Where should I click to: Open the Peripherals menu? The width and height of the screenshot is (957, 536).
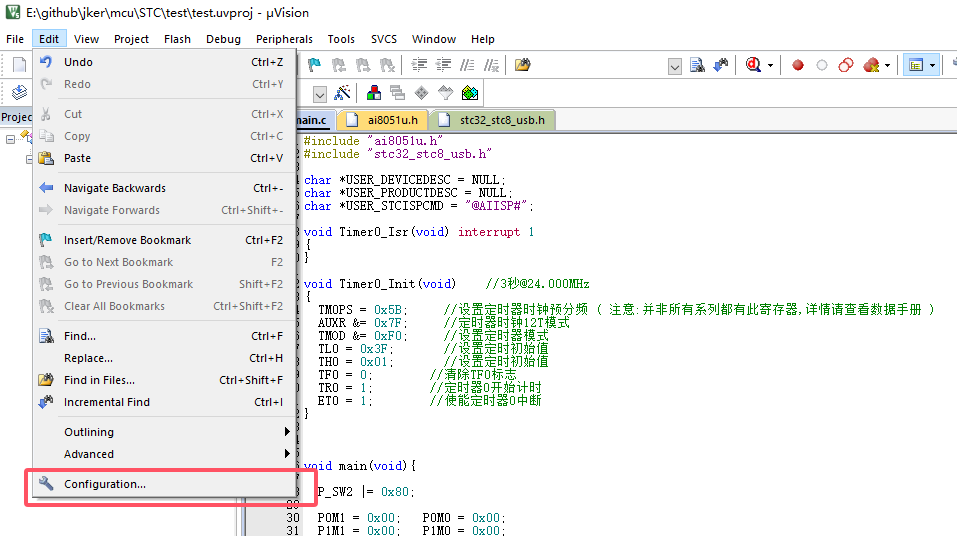[284, 39]
